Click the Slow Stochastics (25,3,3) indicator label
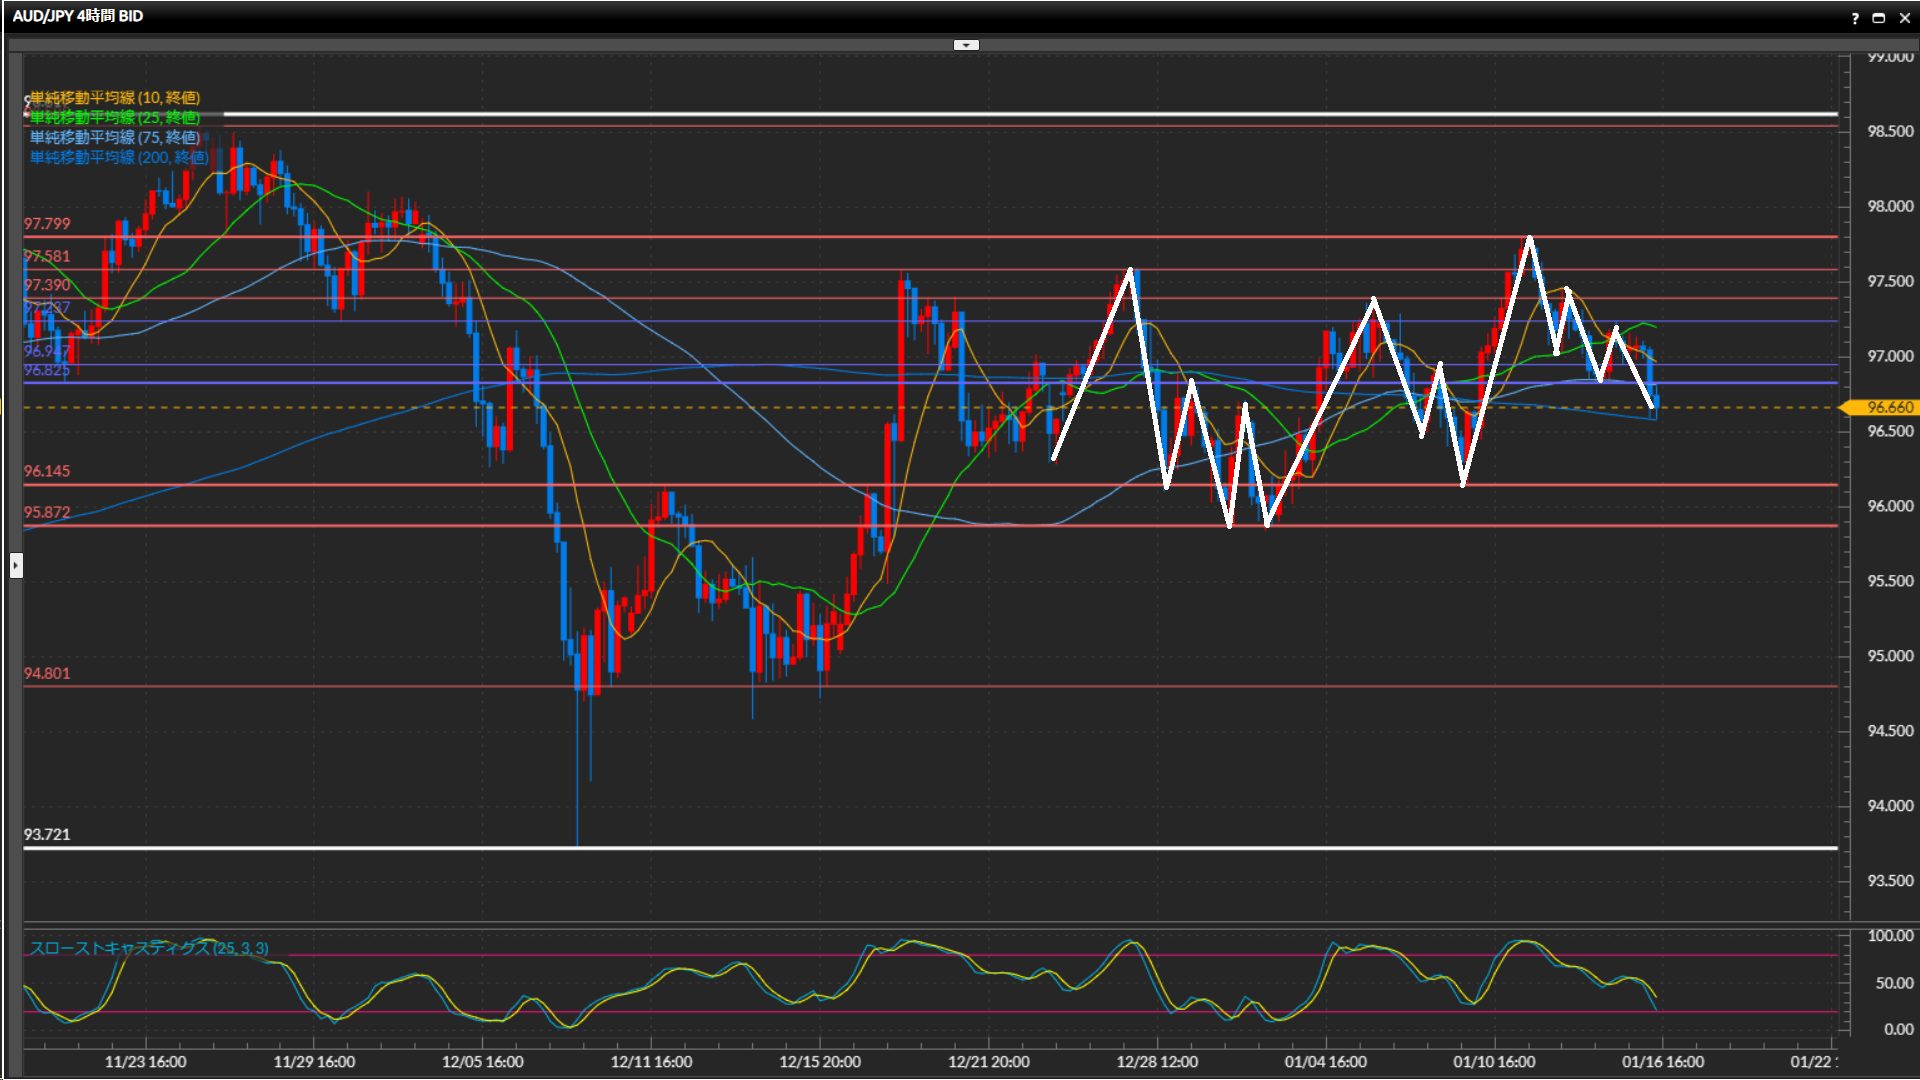The width and height of the screenshot is (1920, 1080). tap(149, 948)
